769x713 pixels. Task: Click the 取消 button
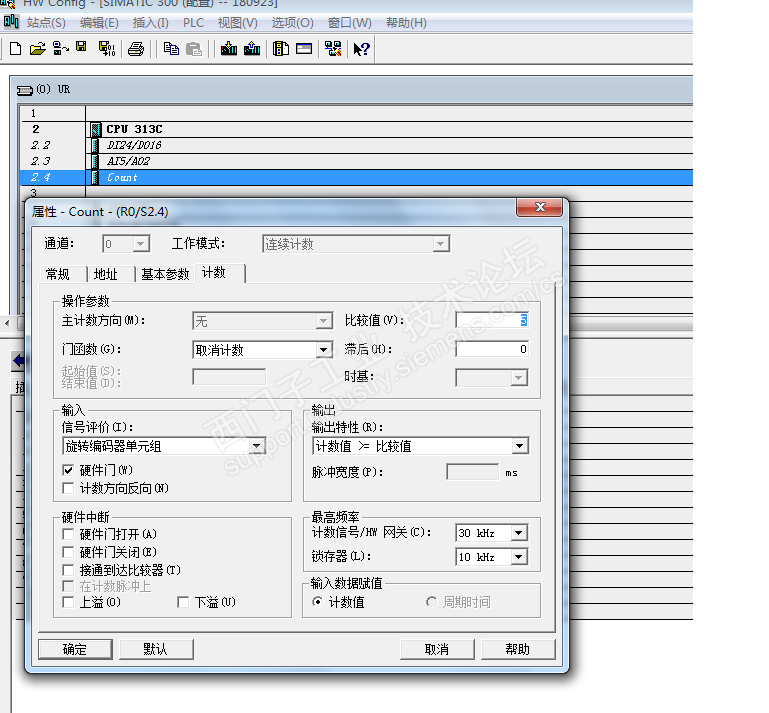click(436, 649)
